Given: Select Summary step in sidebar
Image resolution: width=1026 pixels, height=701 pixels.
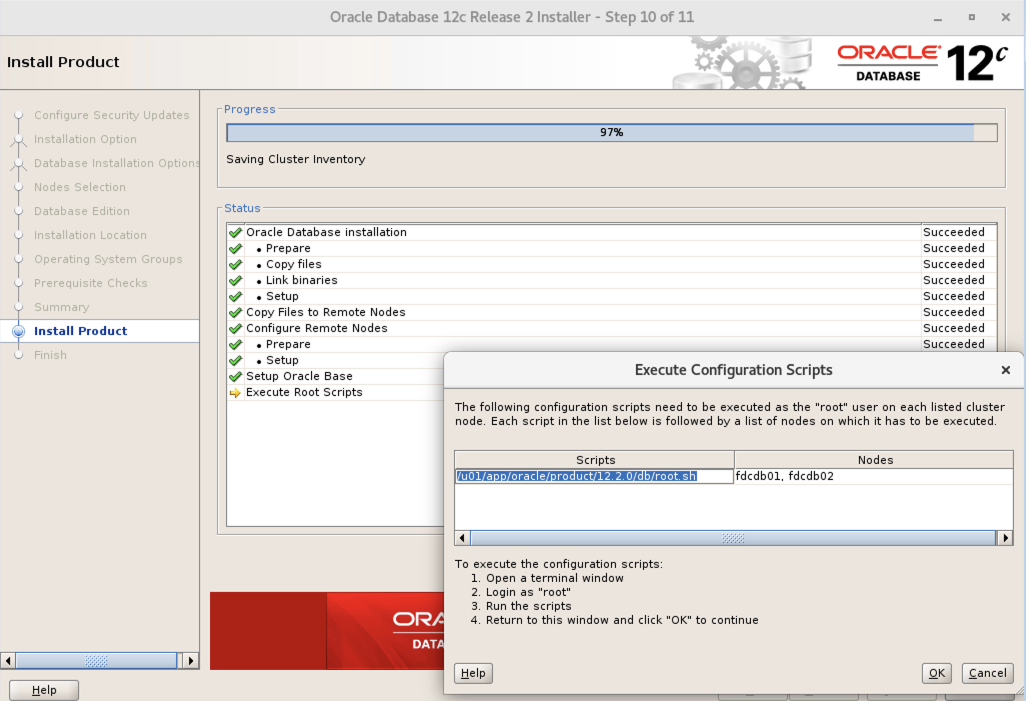Looking at the screenshot, I should tap(62, 307).
